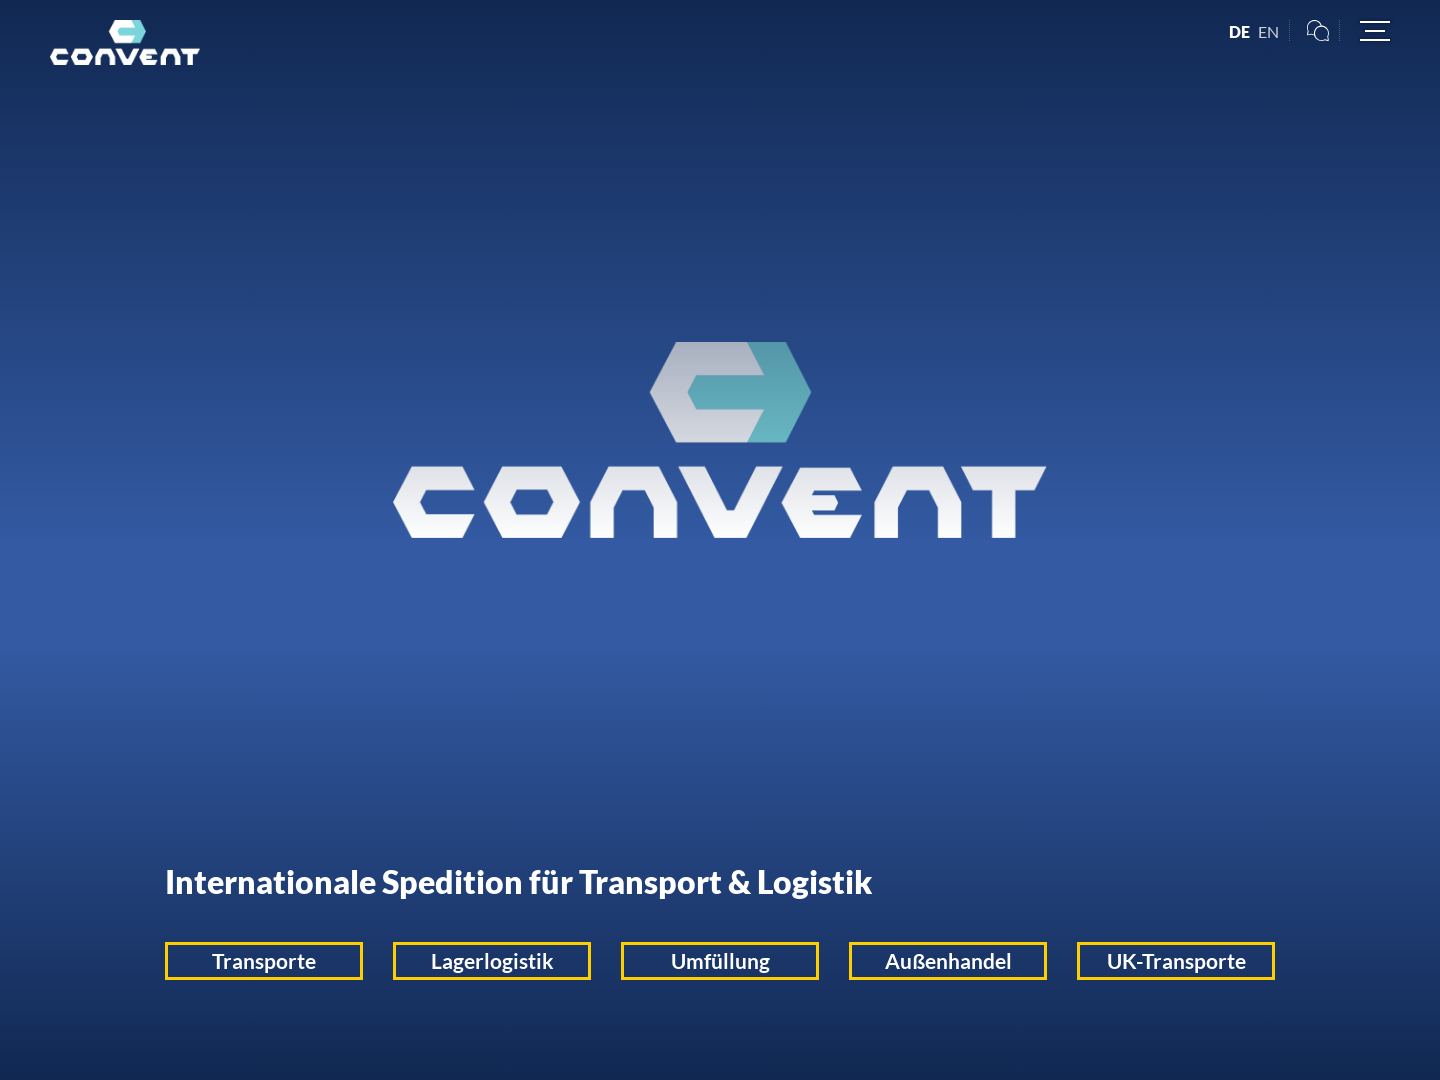This screenshot has width=1440, height=1080.
Task: Switch language to DE
Action: click(x=1239, y=32)
